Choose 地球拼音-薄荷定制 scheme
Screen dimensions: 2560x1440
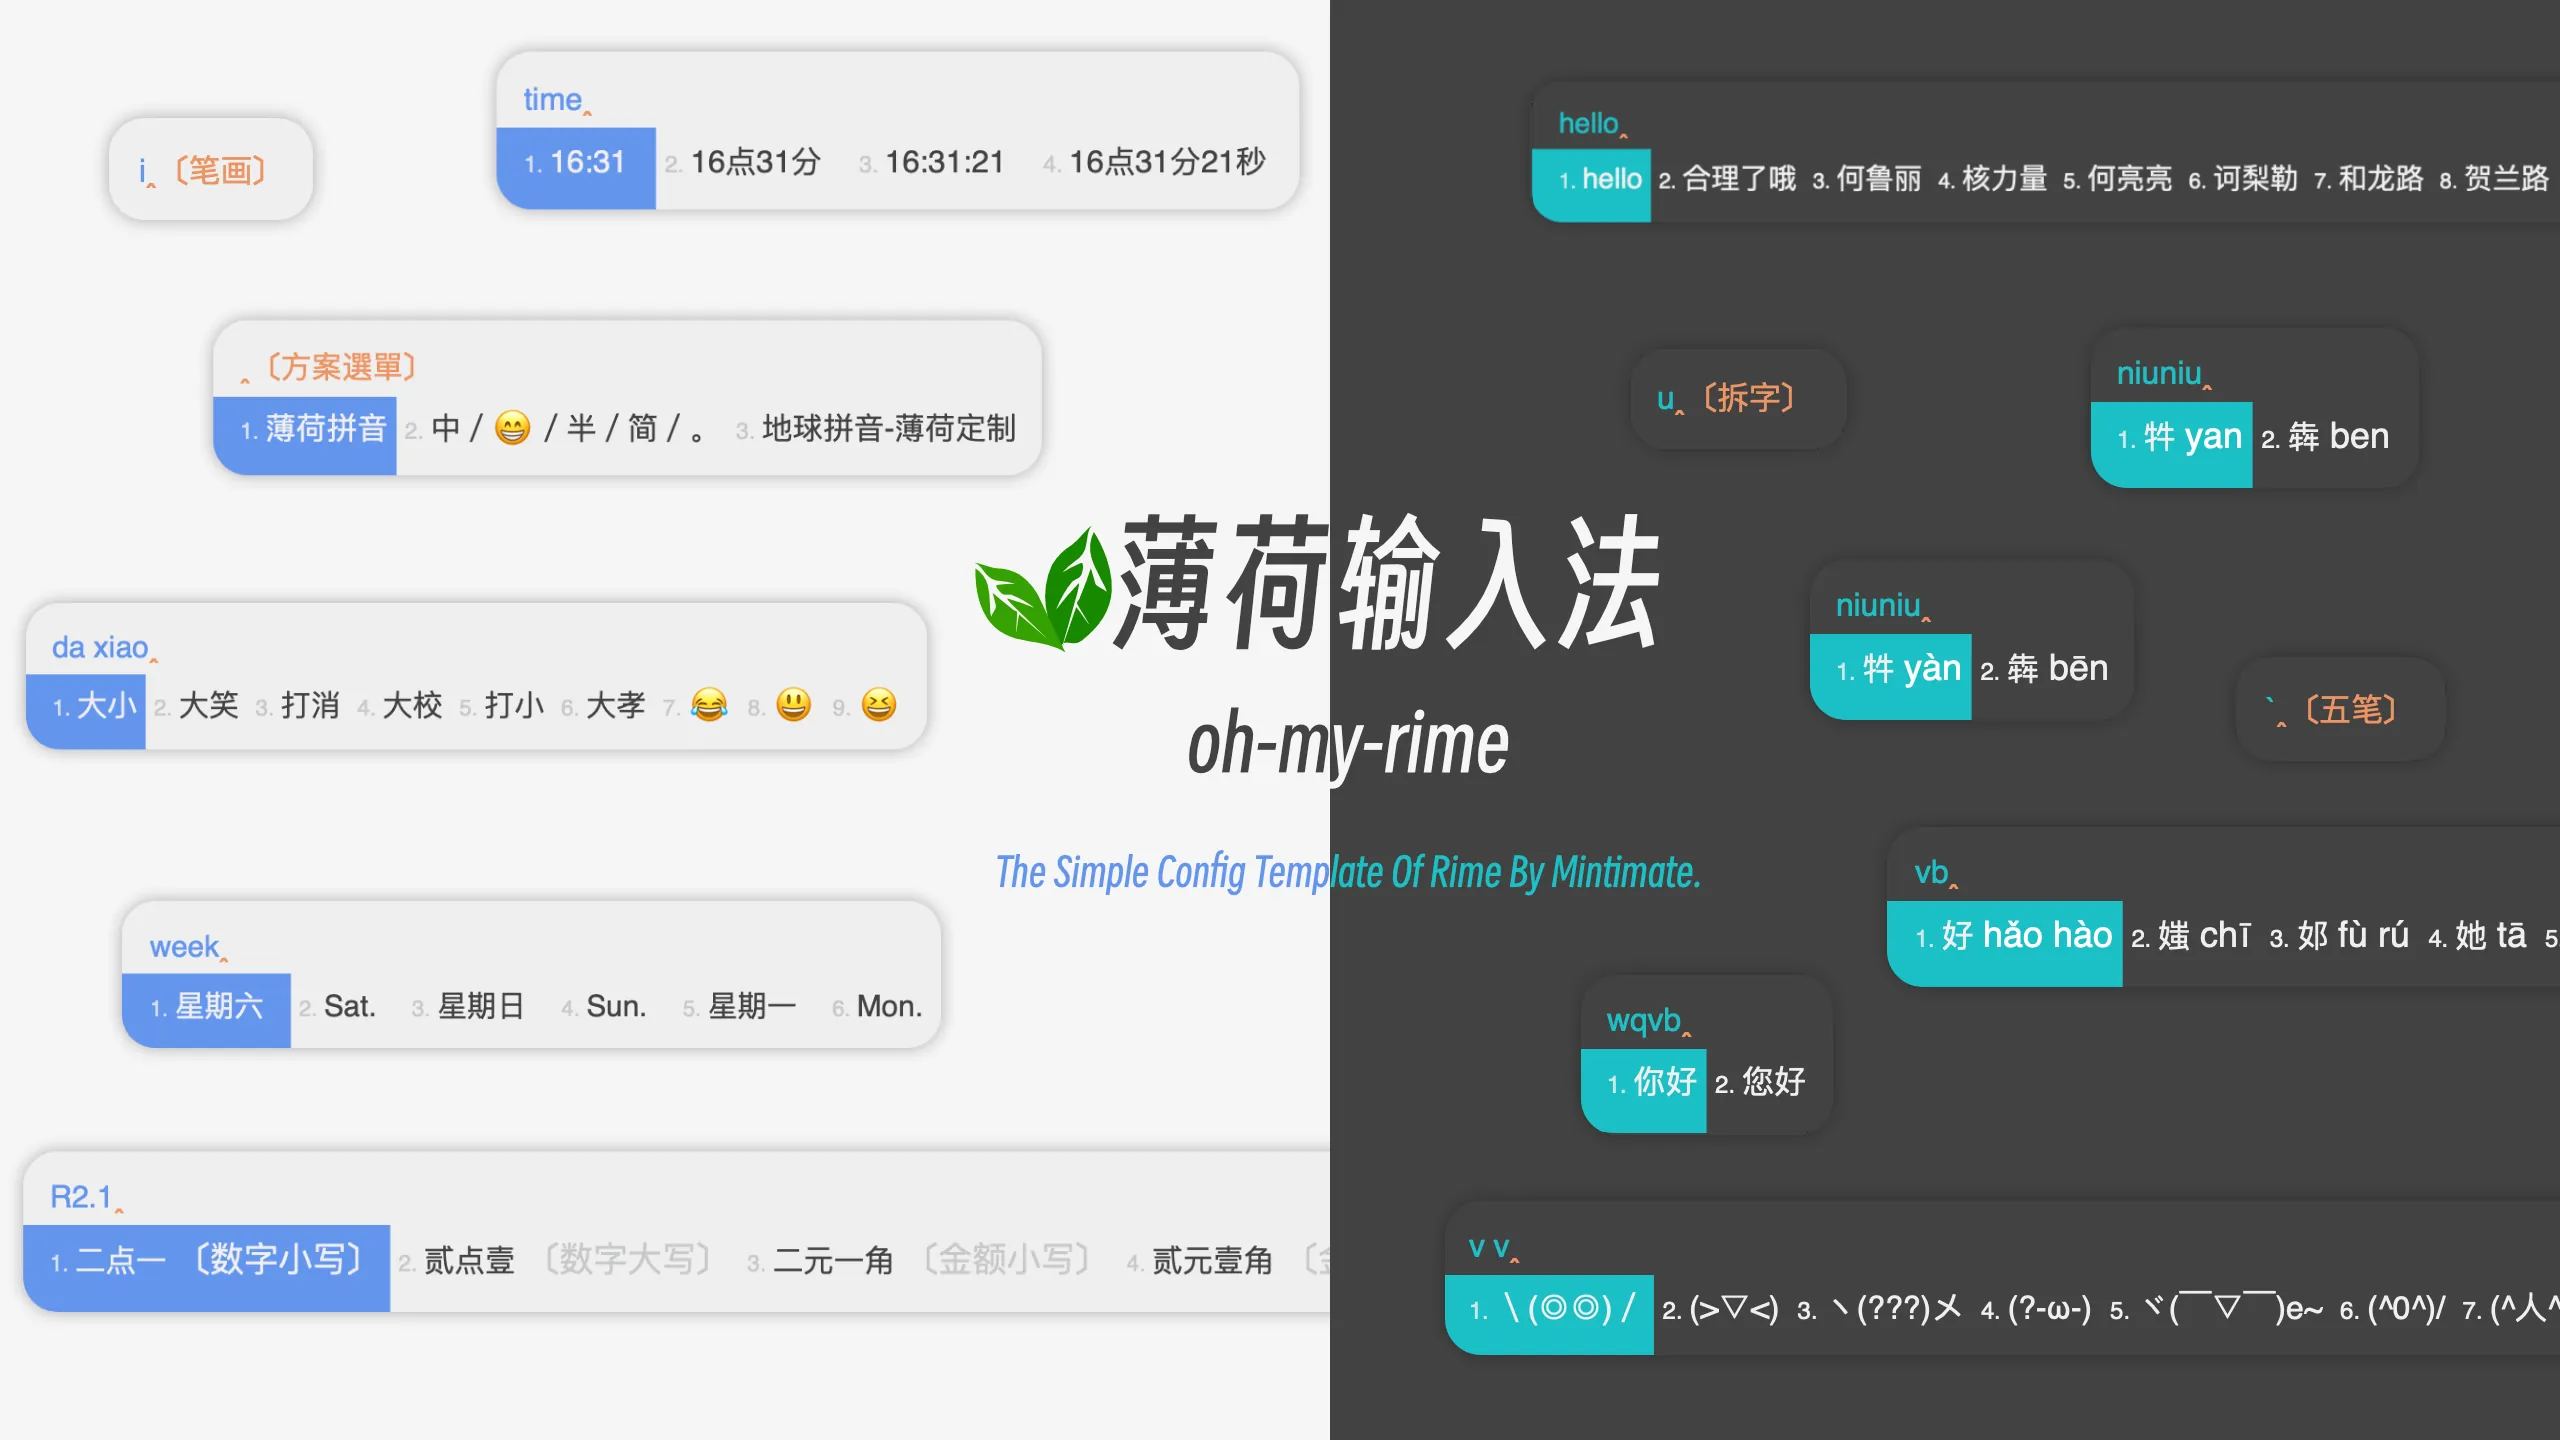pyautogui.click(x=888, y=429)
